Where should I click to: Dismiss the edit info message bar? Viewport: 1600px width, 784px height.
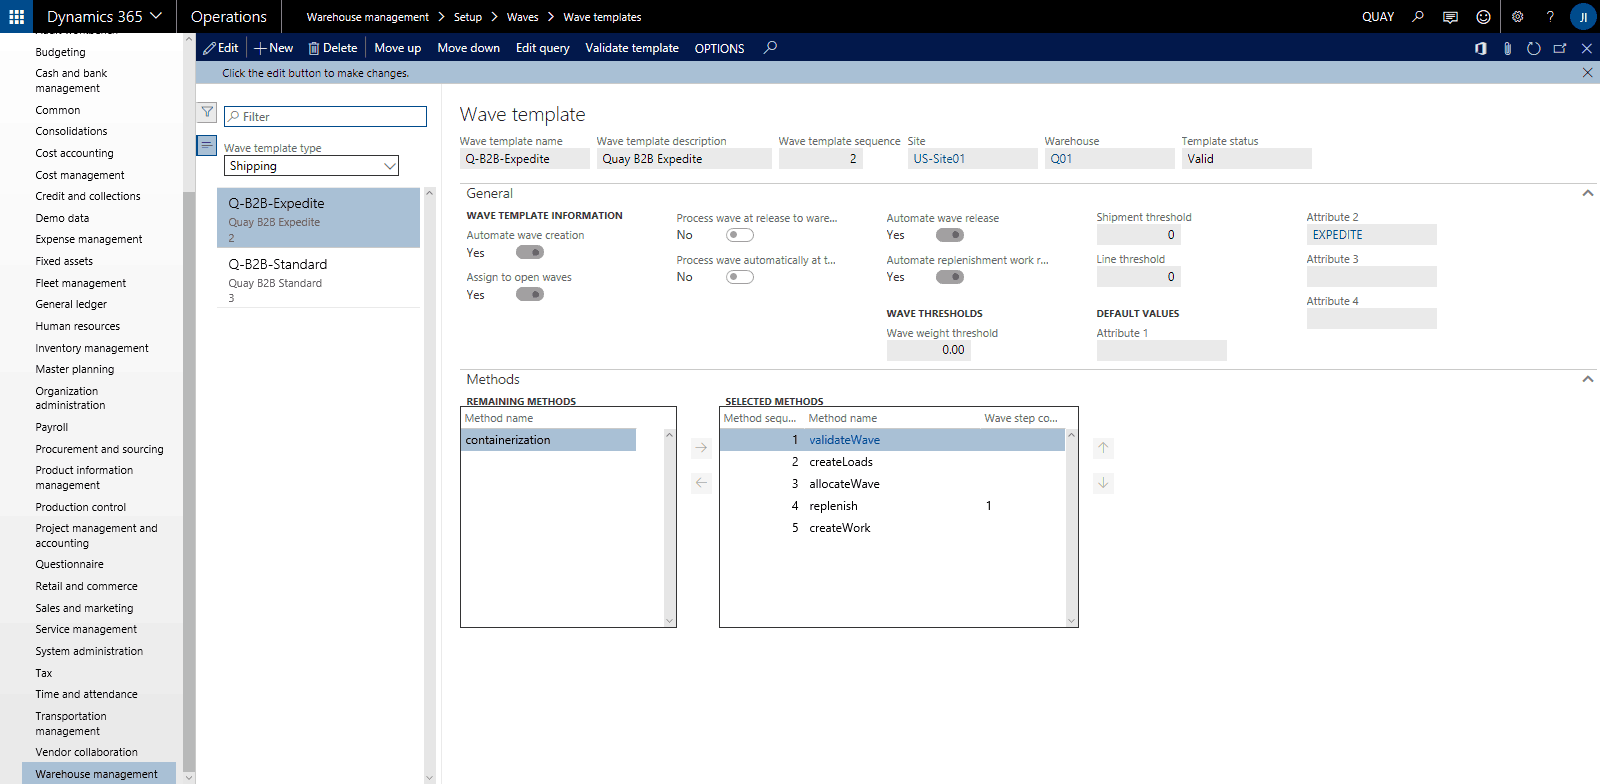tap(1587, 72)
